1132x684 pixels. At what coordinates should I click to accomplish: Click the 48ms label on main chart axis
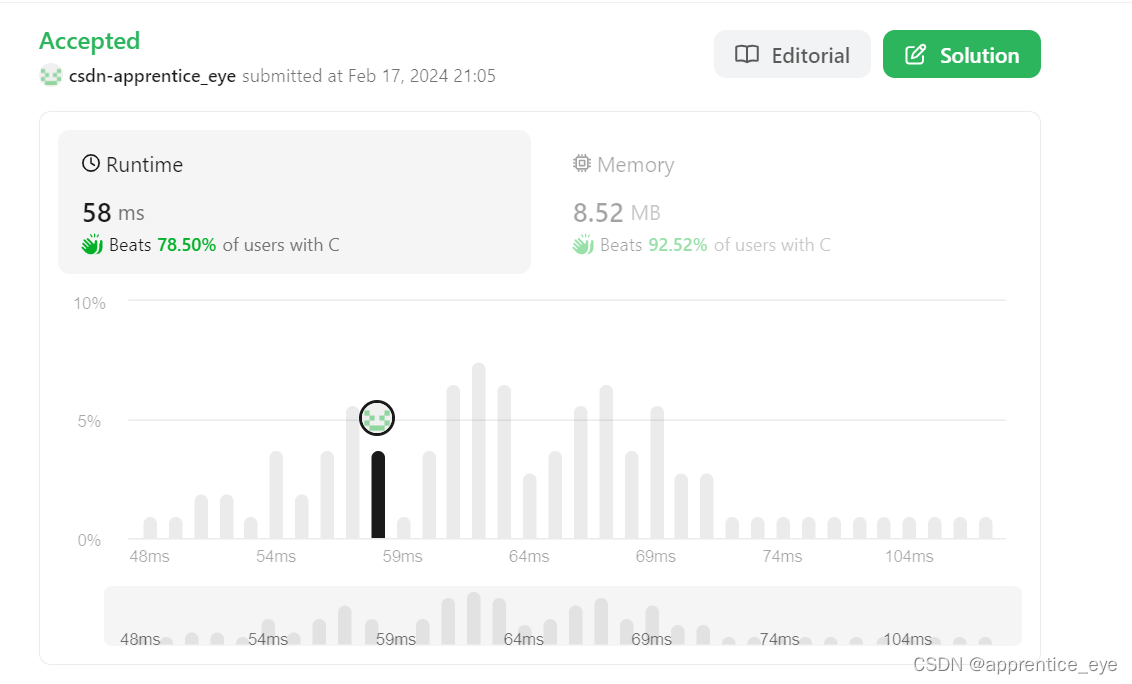coord(149,556)
